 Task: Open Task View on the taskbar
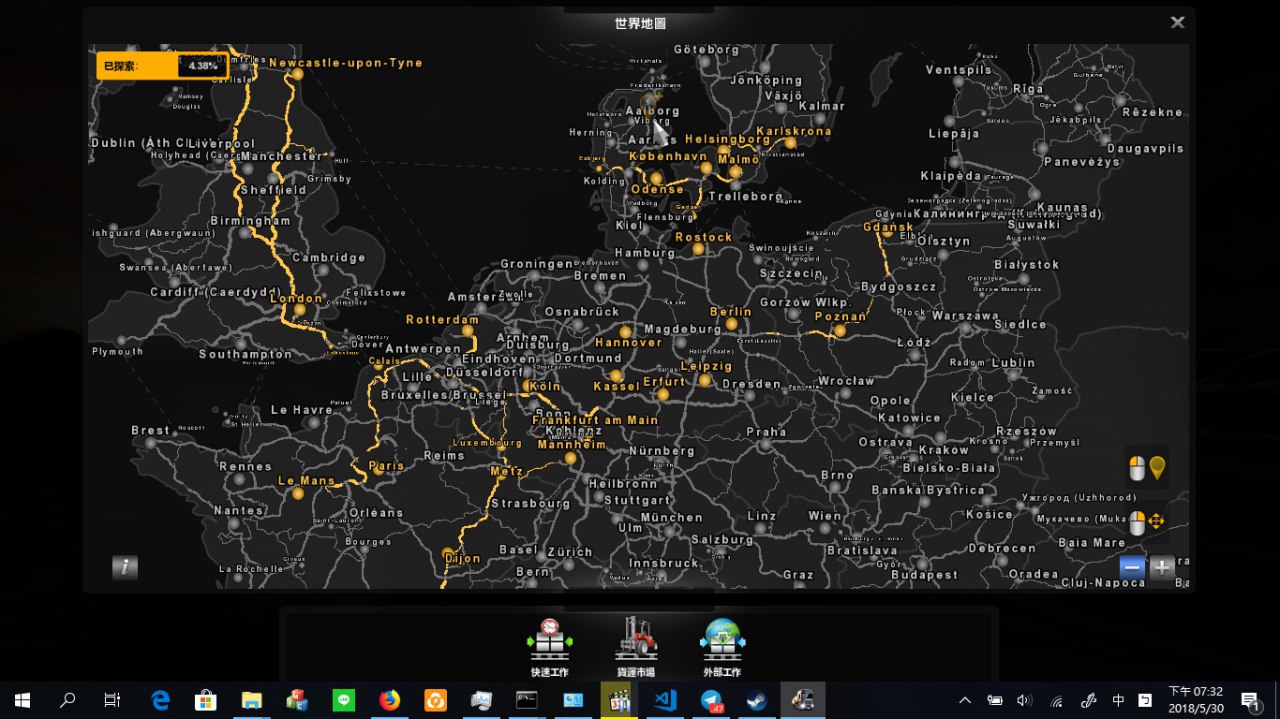112,700
